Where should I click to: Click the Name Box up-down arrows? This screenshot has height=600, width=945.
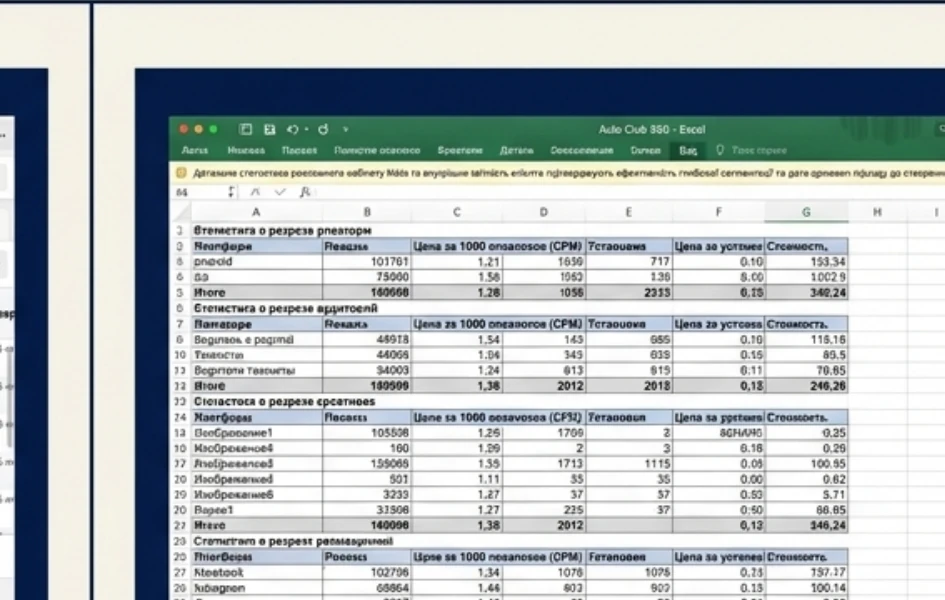coord(231,192)
